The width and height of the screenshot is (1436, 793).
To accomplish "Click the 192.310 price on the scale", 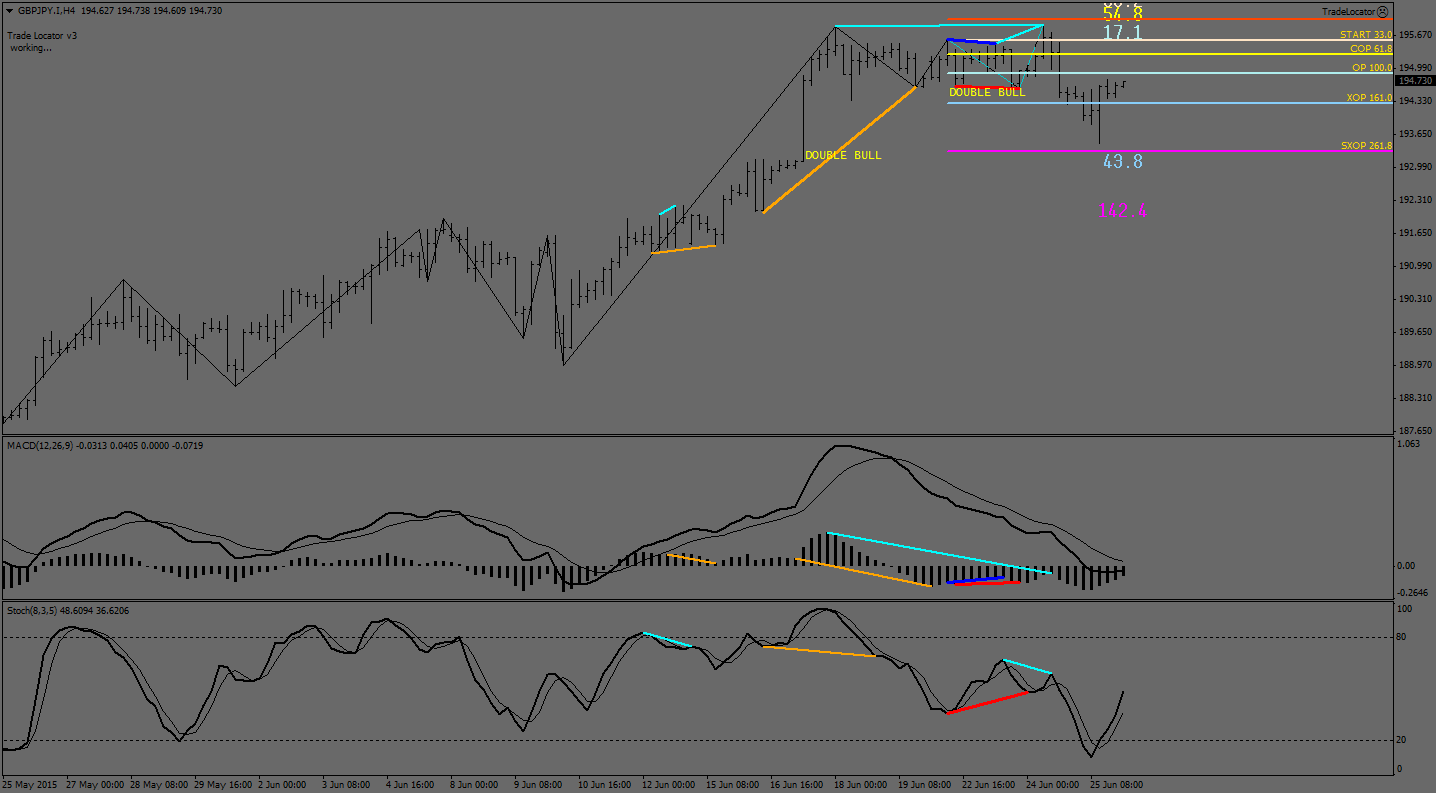I will 1415,200.
